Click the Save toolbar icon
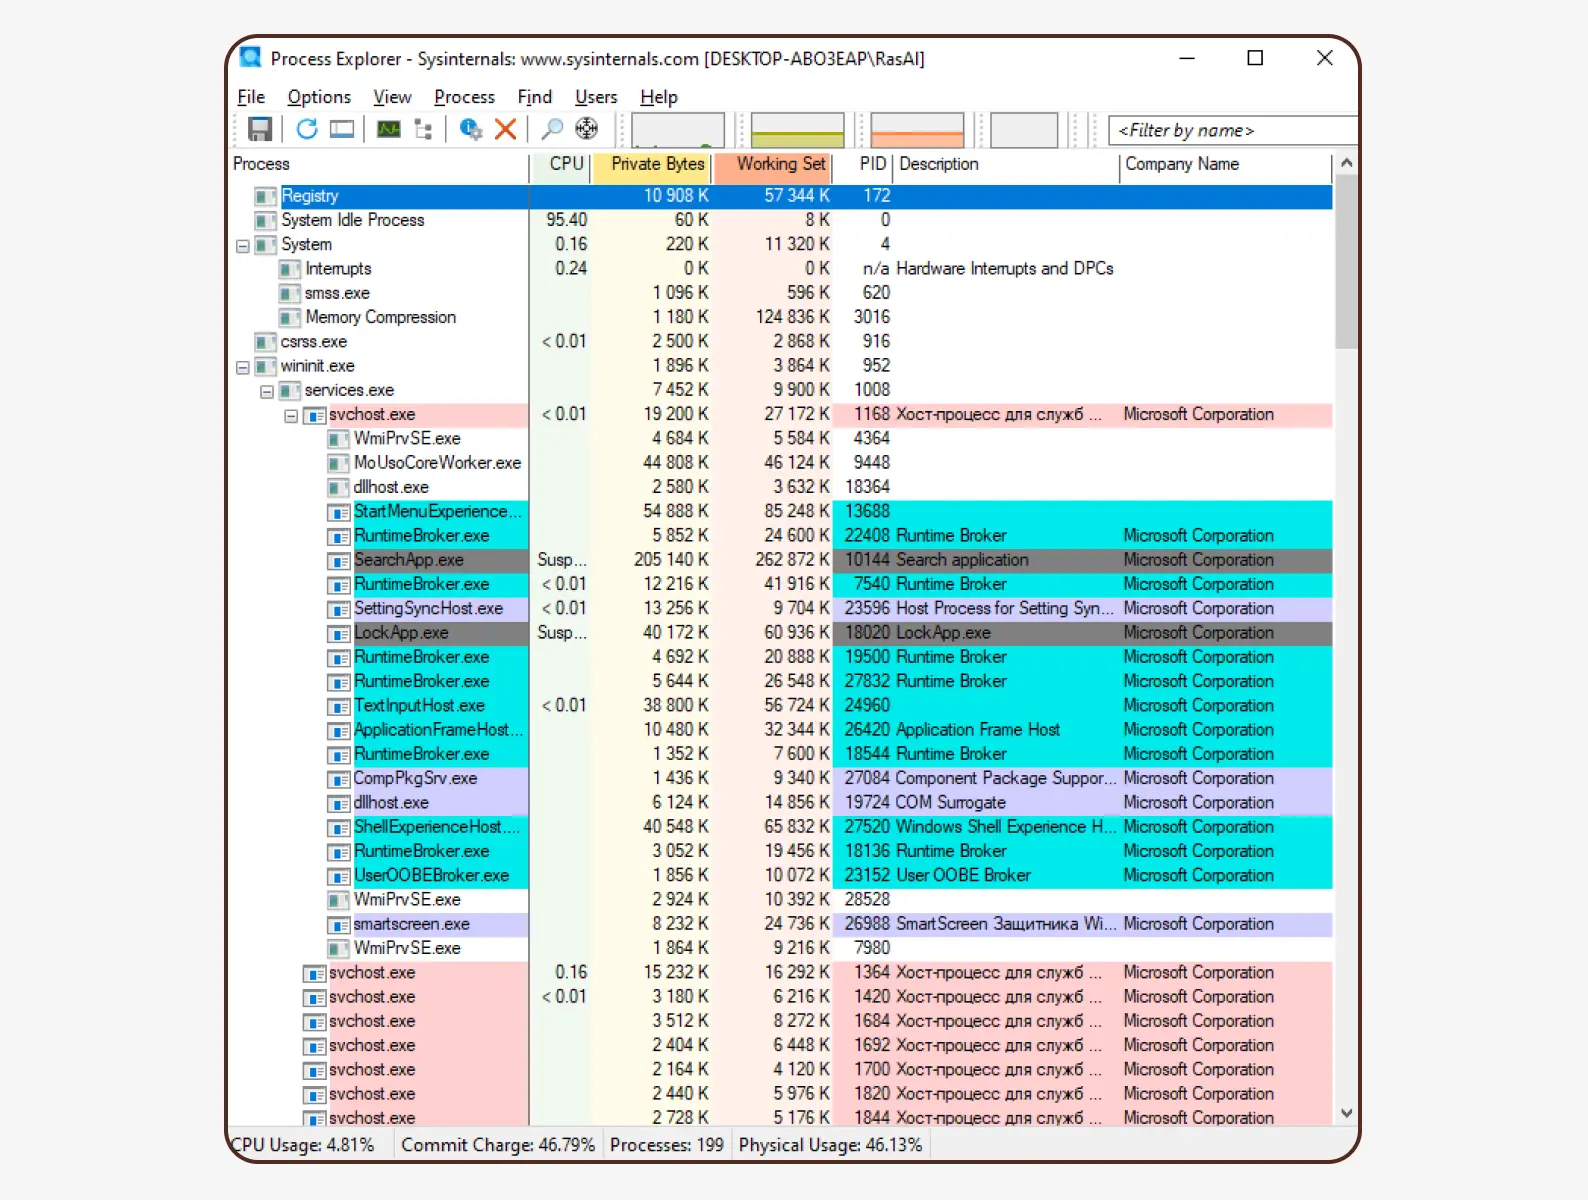The width and height of the screenshot is (1588, 1200). coord(260,129)
